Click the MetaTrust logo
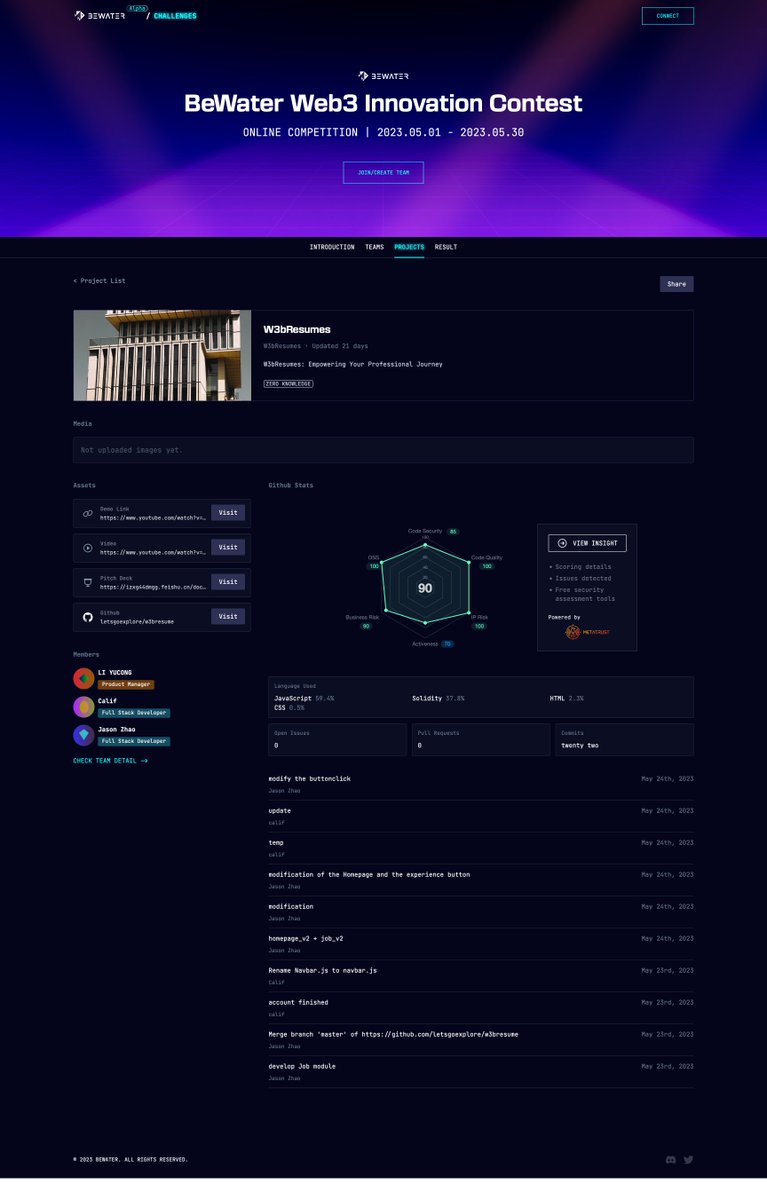The height and width of the screenshot is (1200, 767). tap(587, 632)
